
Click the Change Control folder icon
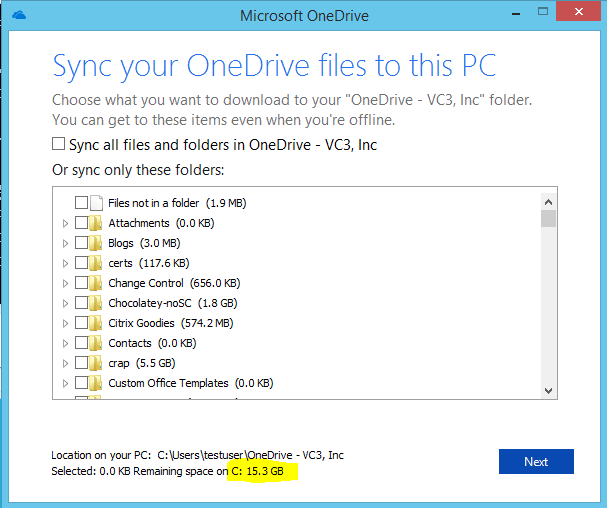[x=95, y=283]
